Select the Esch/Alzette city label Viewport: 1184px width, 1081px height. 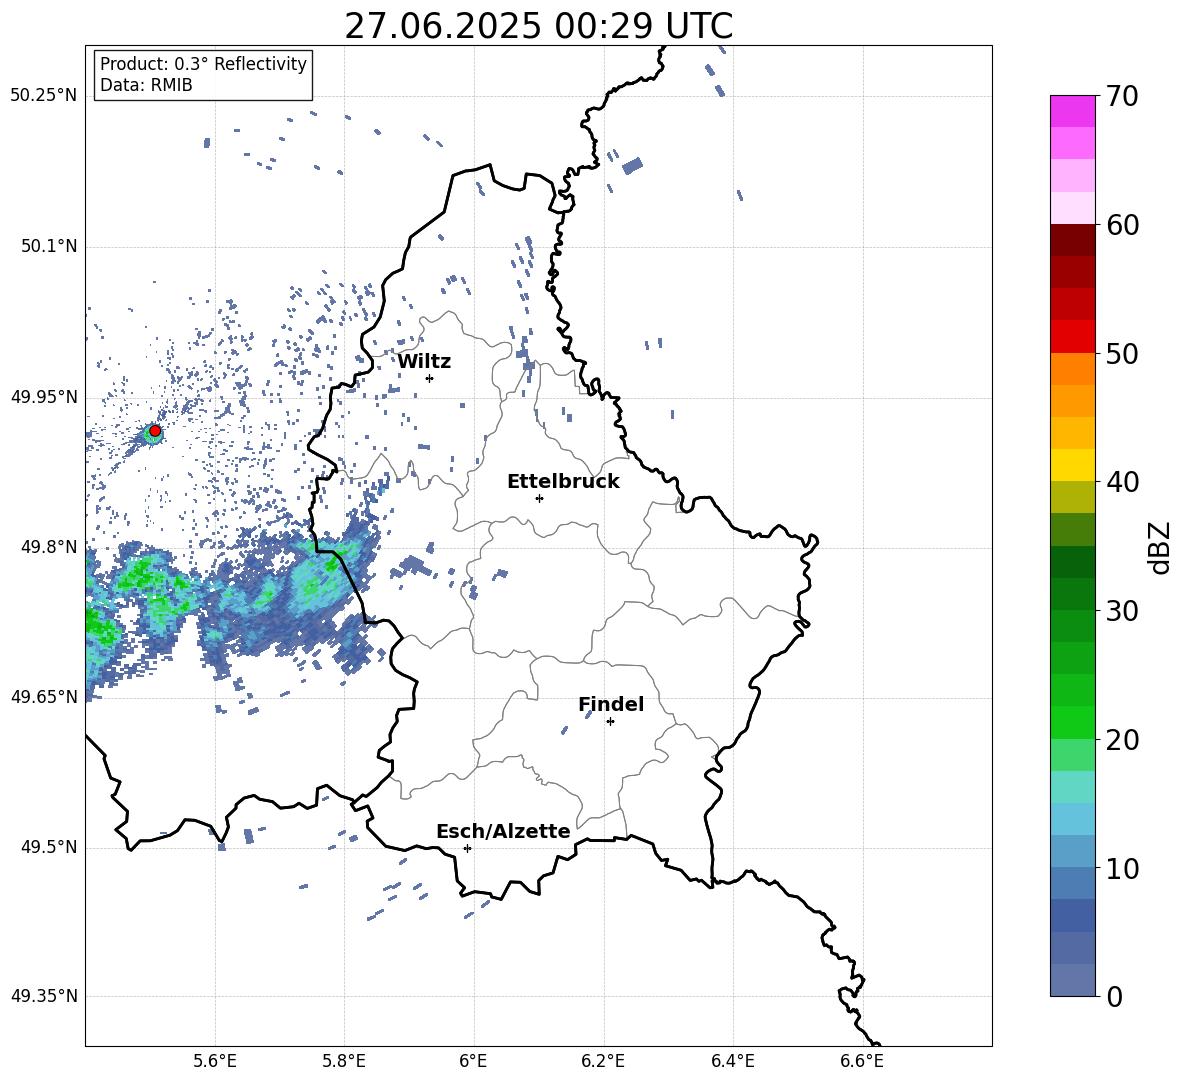pyautogui.click(x=503, y=832)
